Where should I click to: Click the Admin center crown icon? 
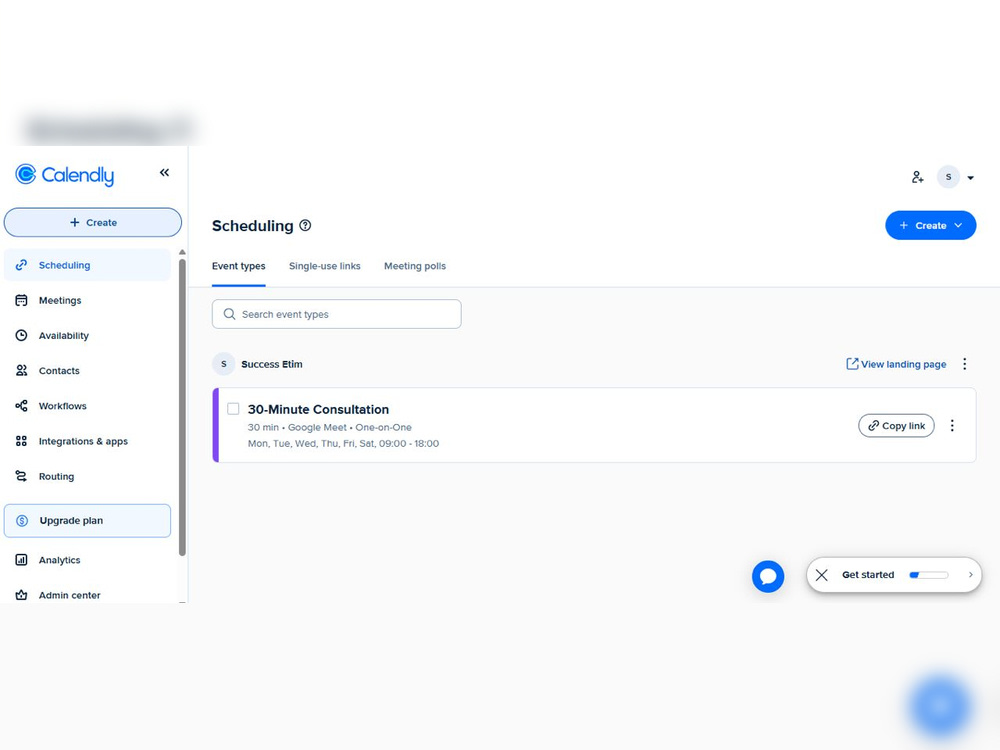point(21,594)
